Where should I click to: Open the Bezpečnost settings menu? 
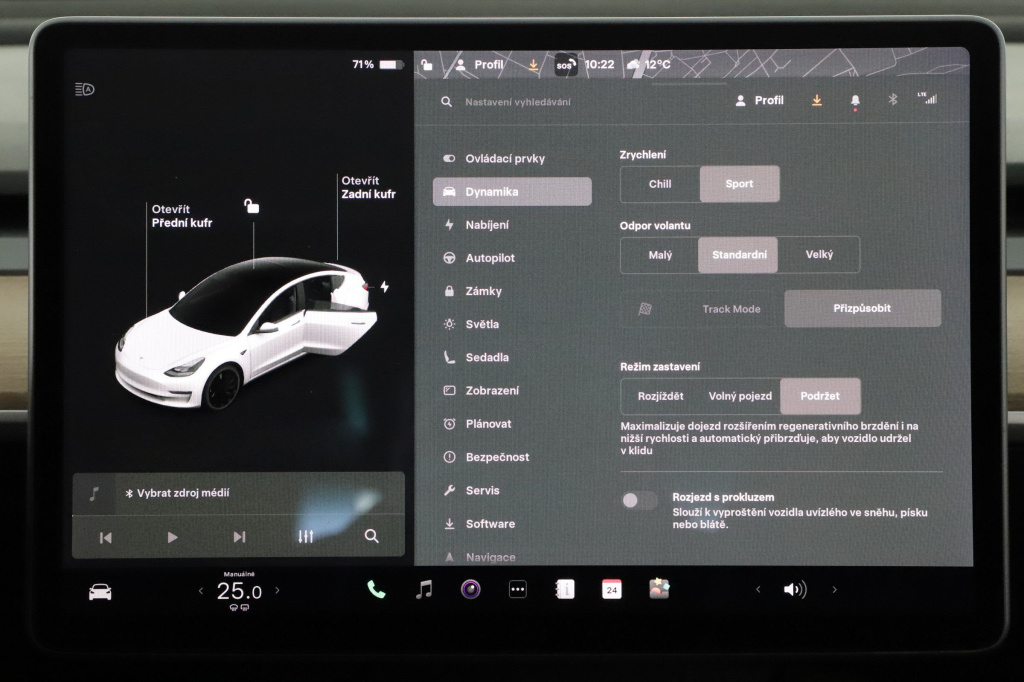point(512,457)
